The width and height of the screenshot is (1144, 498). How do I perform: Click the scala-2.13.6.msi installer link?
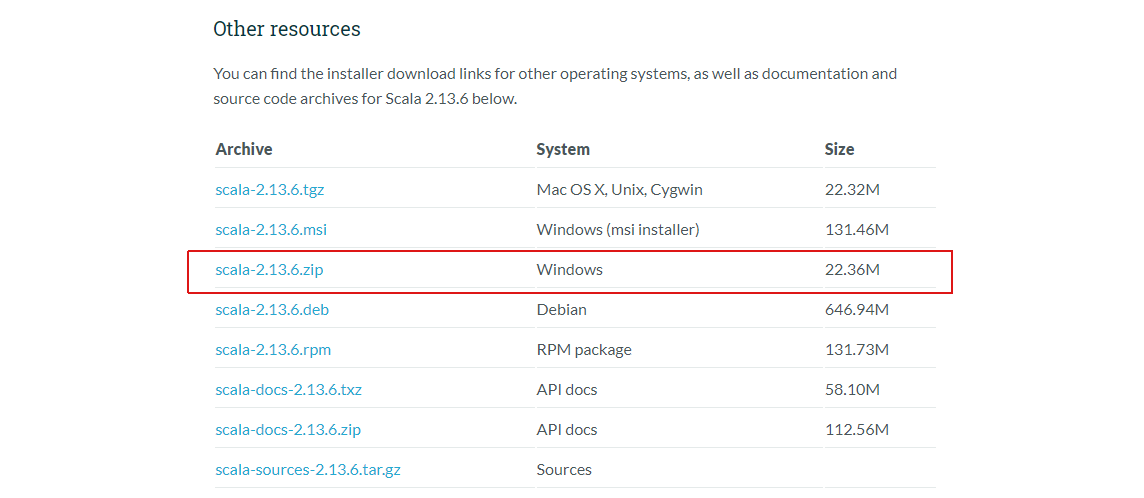click(271, 229)
